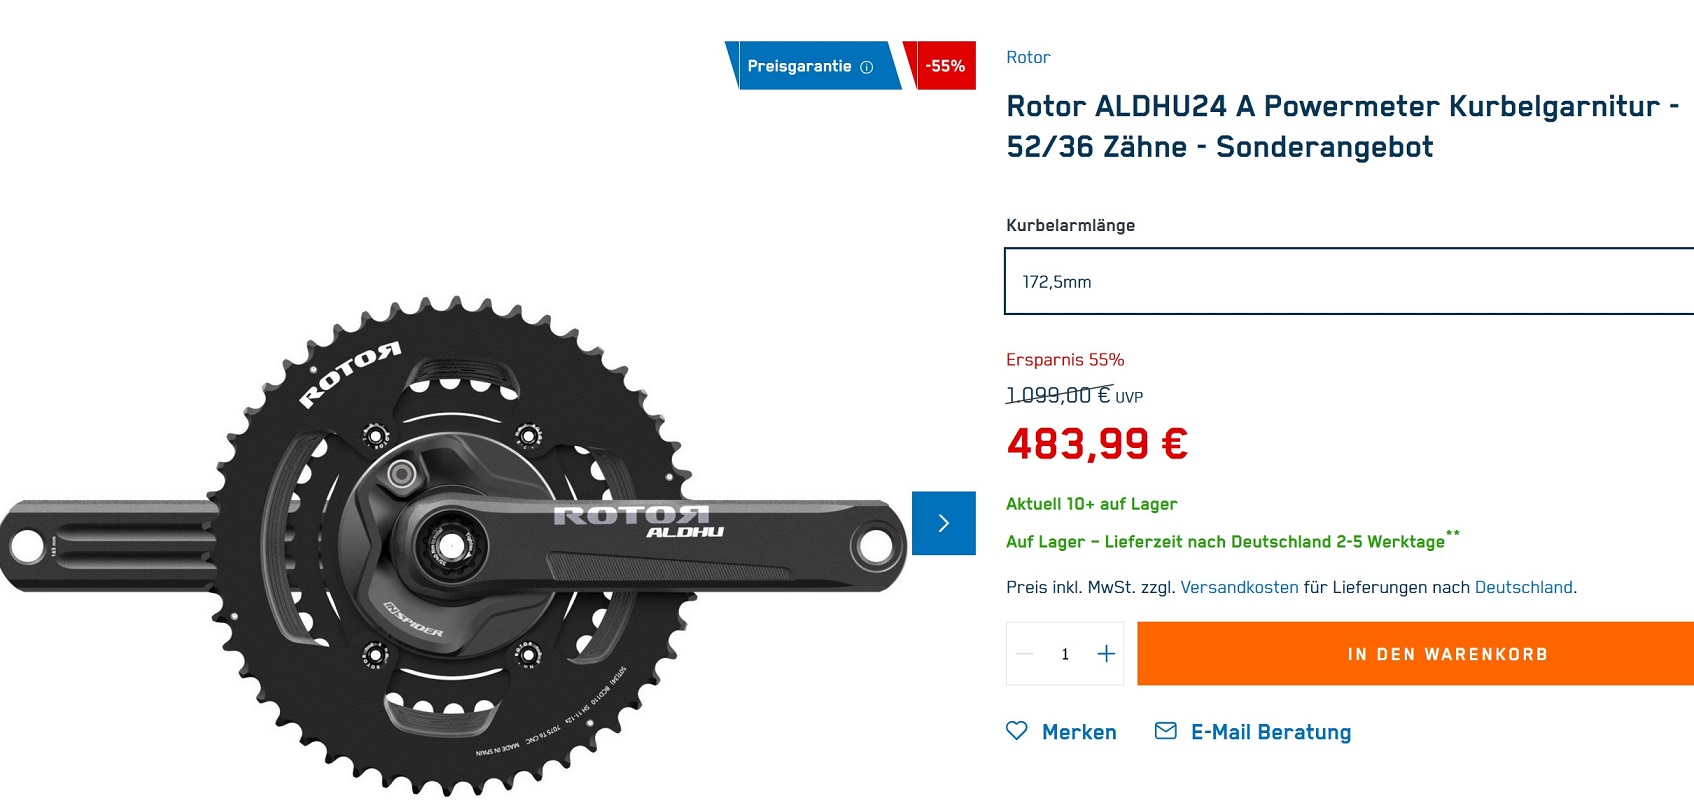Click the Preisgarantie info circle icon

867,67
